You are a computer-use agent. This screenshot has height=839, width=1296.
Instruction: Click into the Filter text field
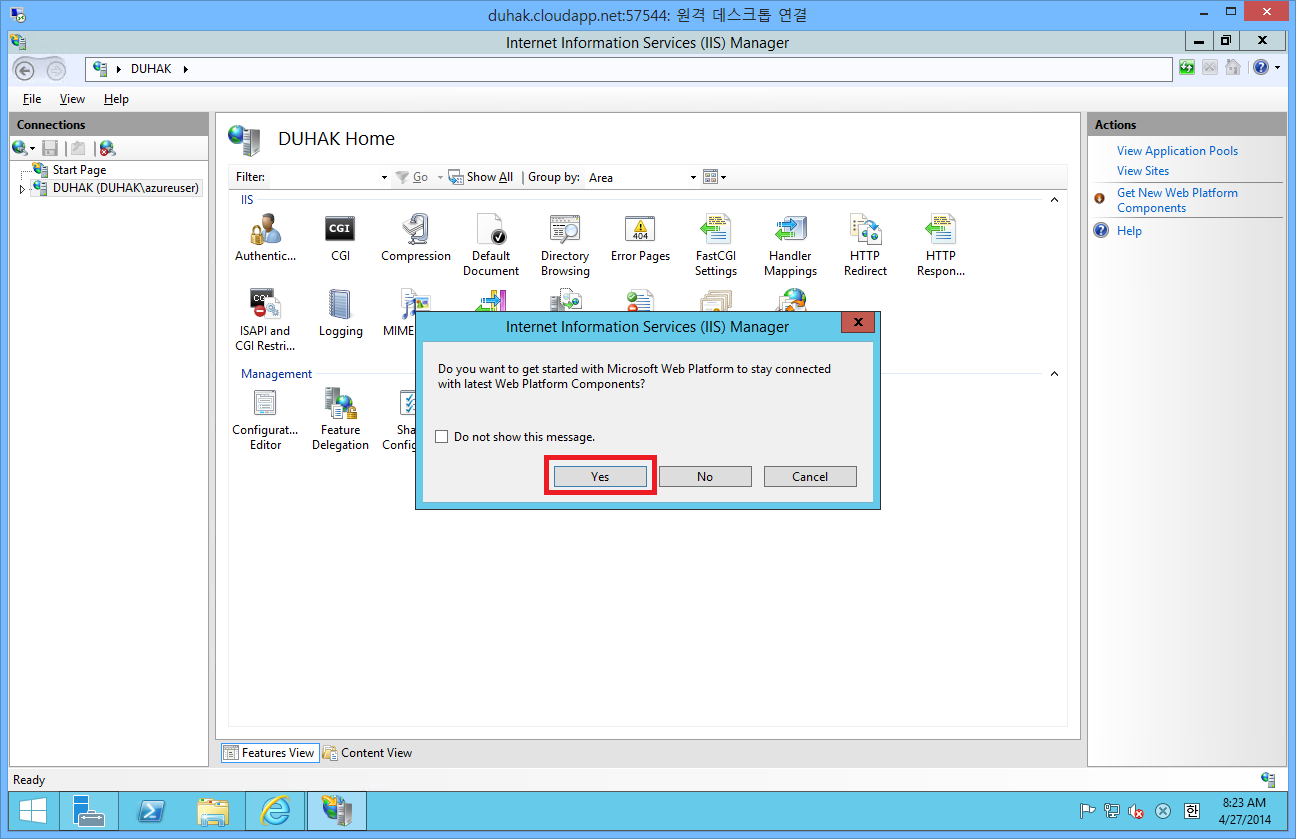324,177
